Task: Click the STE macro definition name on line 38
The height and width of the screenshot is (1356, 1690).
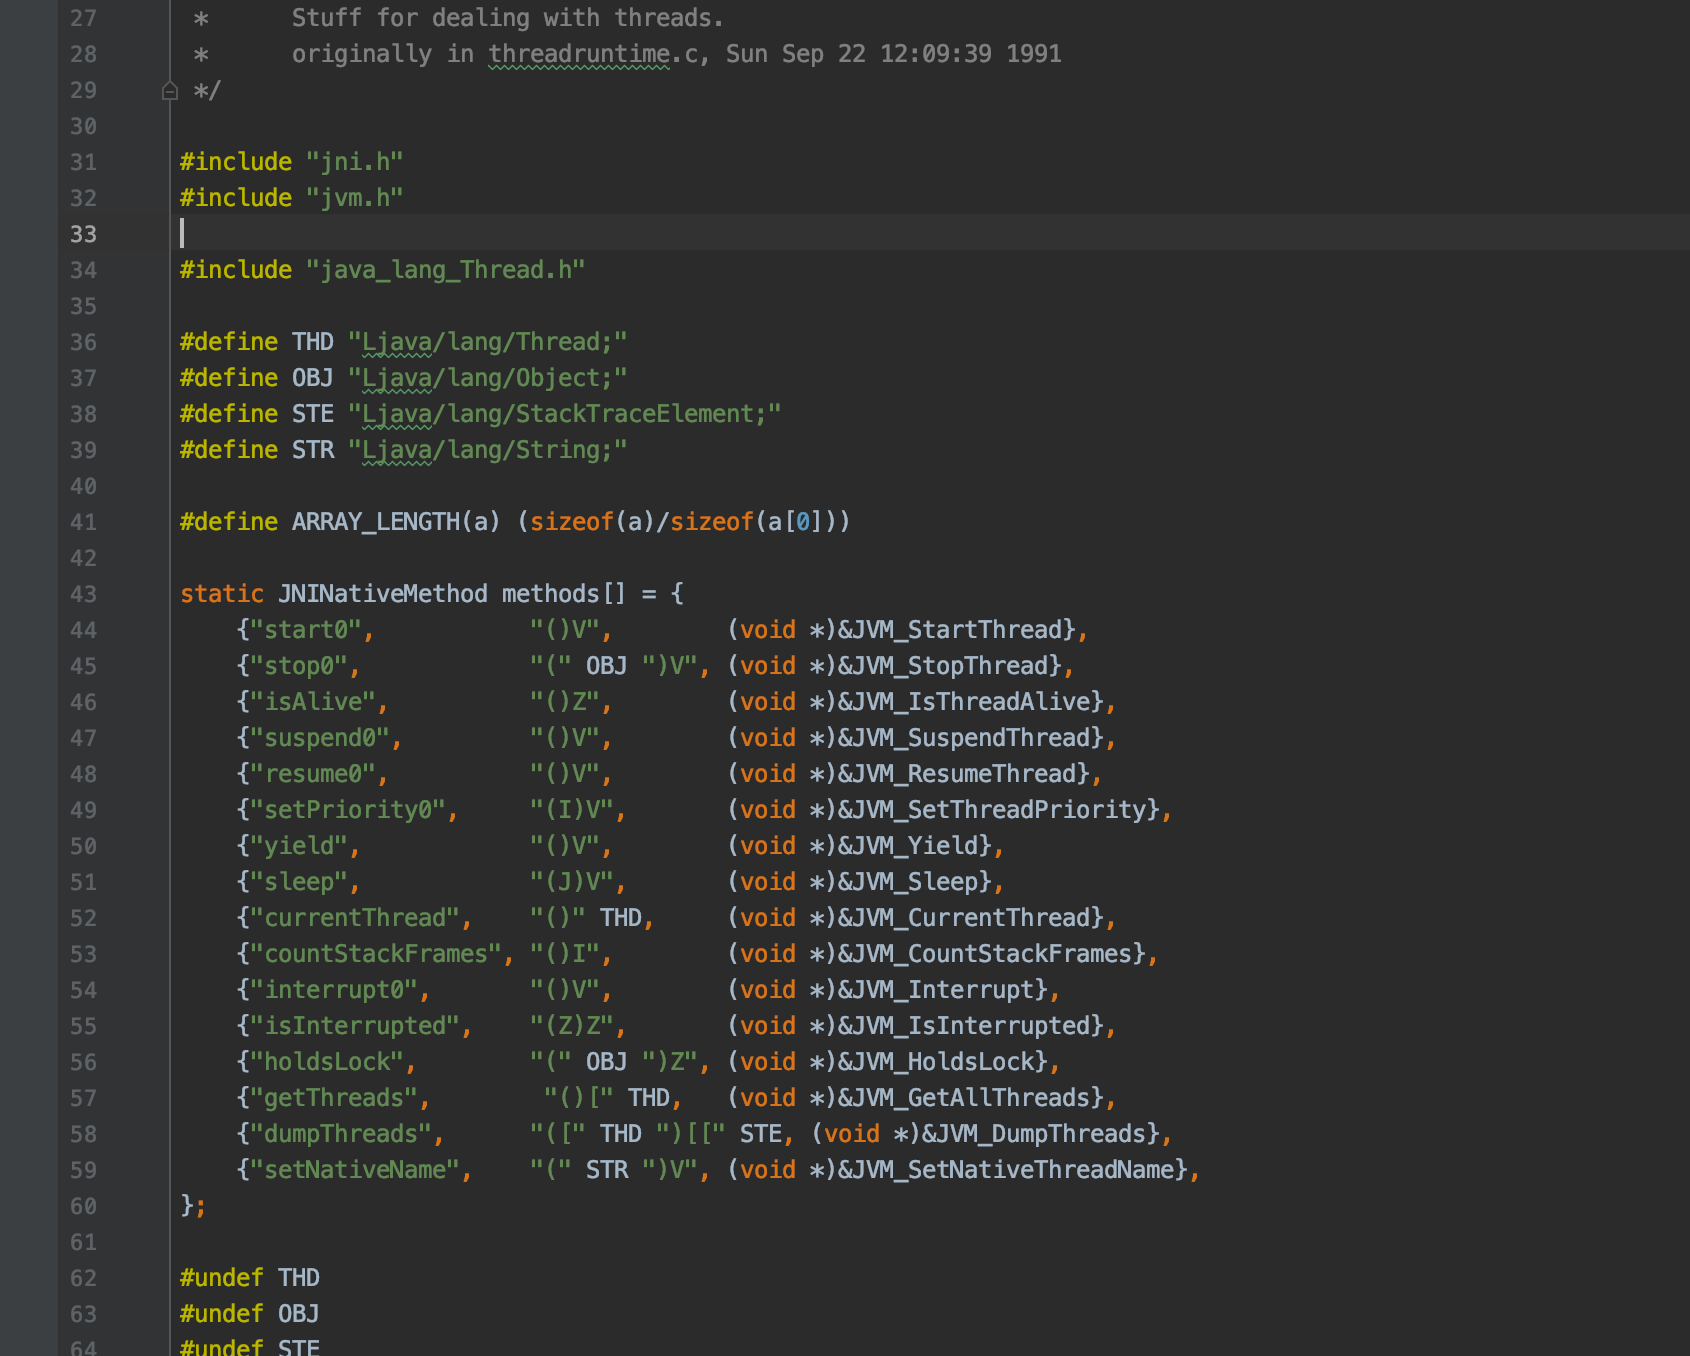Action: click(313, 414)
